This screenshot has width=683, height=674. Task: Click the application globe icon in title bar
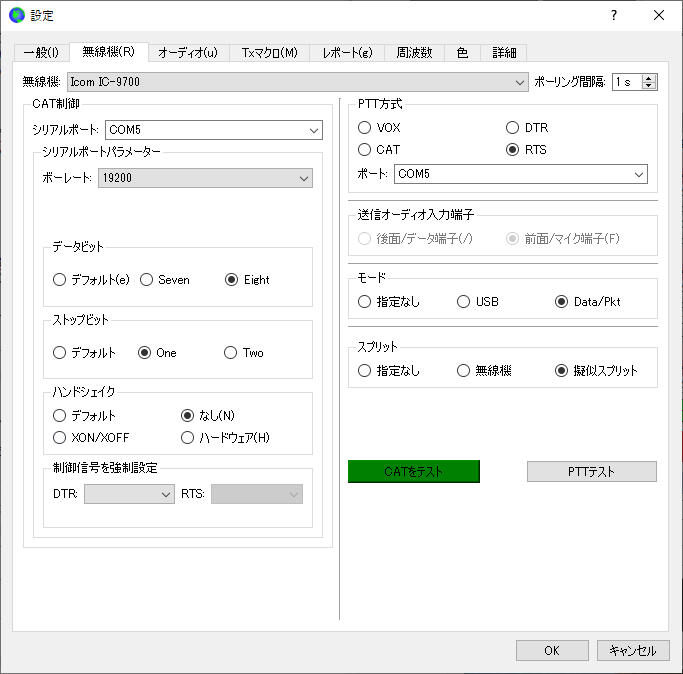click(x=17, y=15)
